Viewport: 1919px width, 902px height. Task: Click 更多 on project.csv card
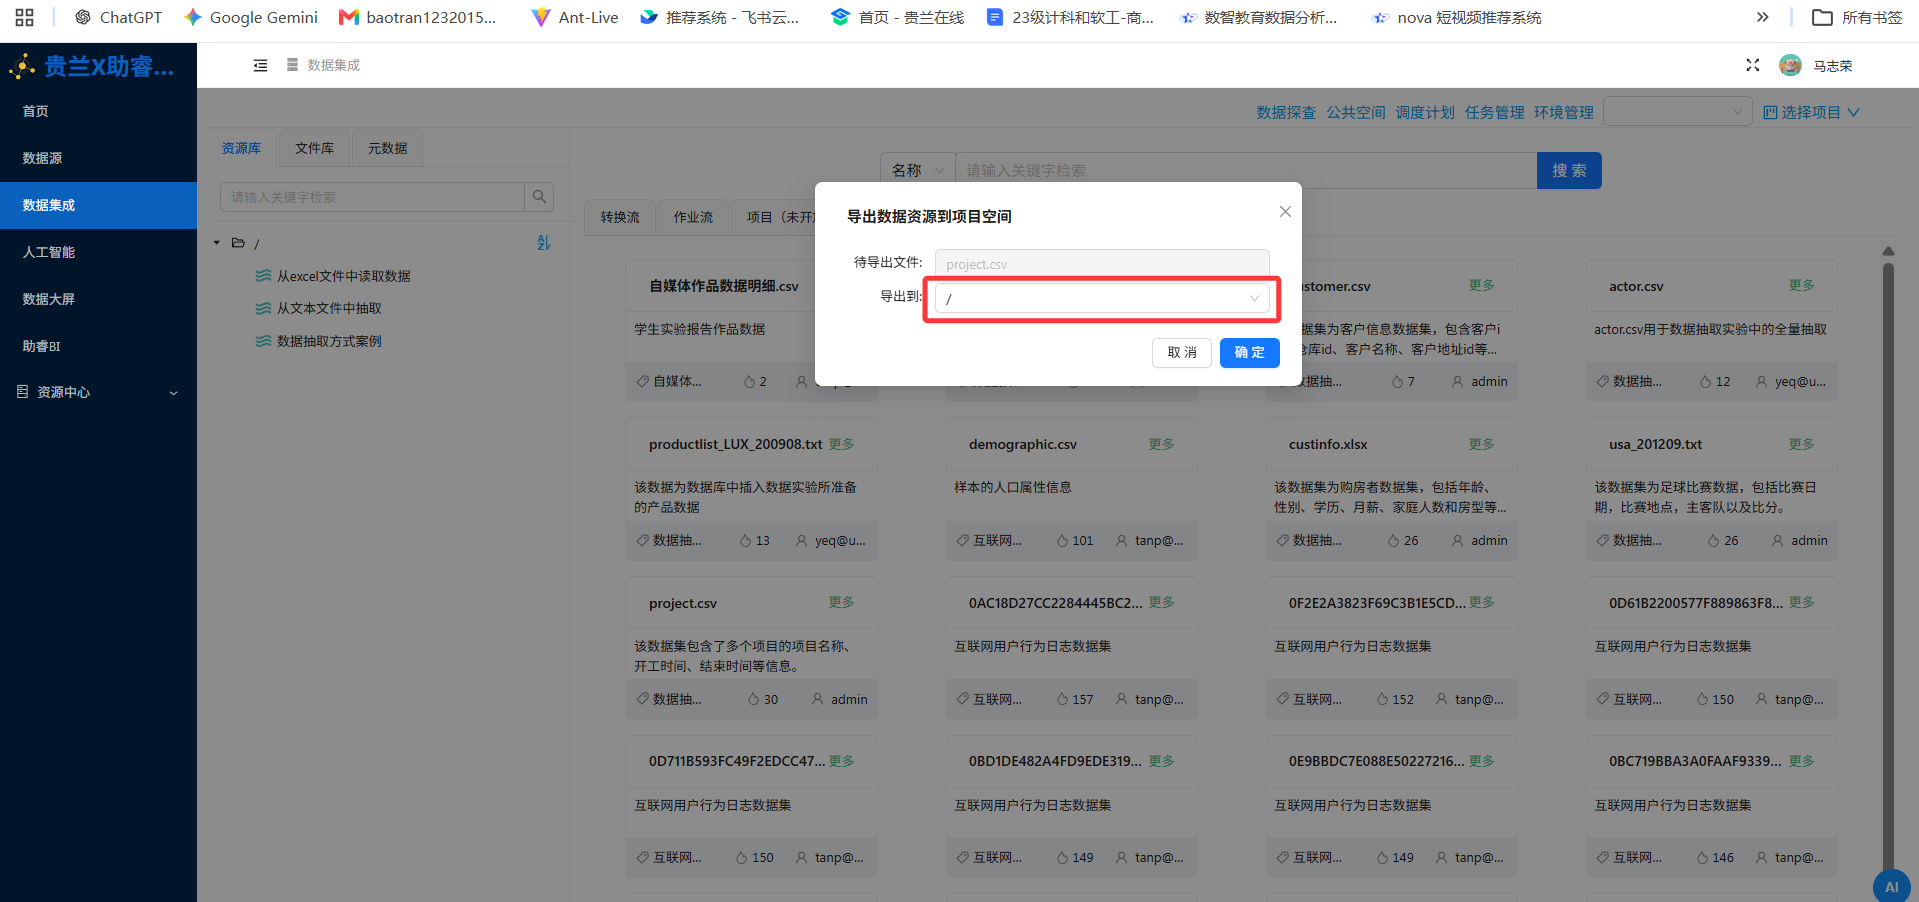(x=841, y=602)
